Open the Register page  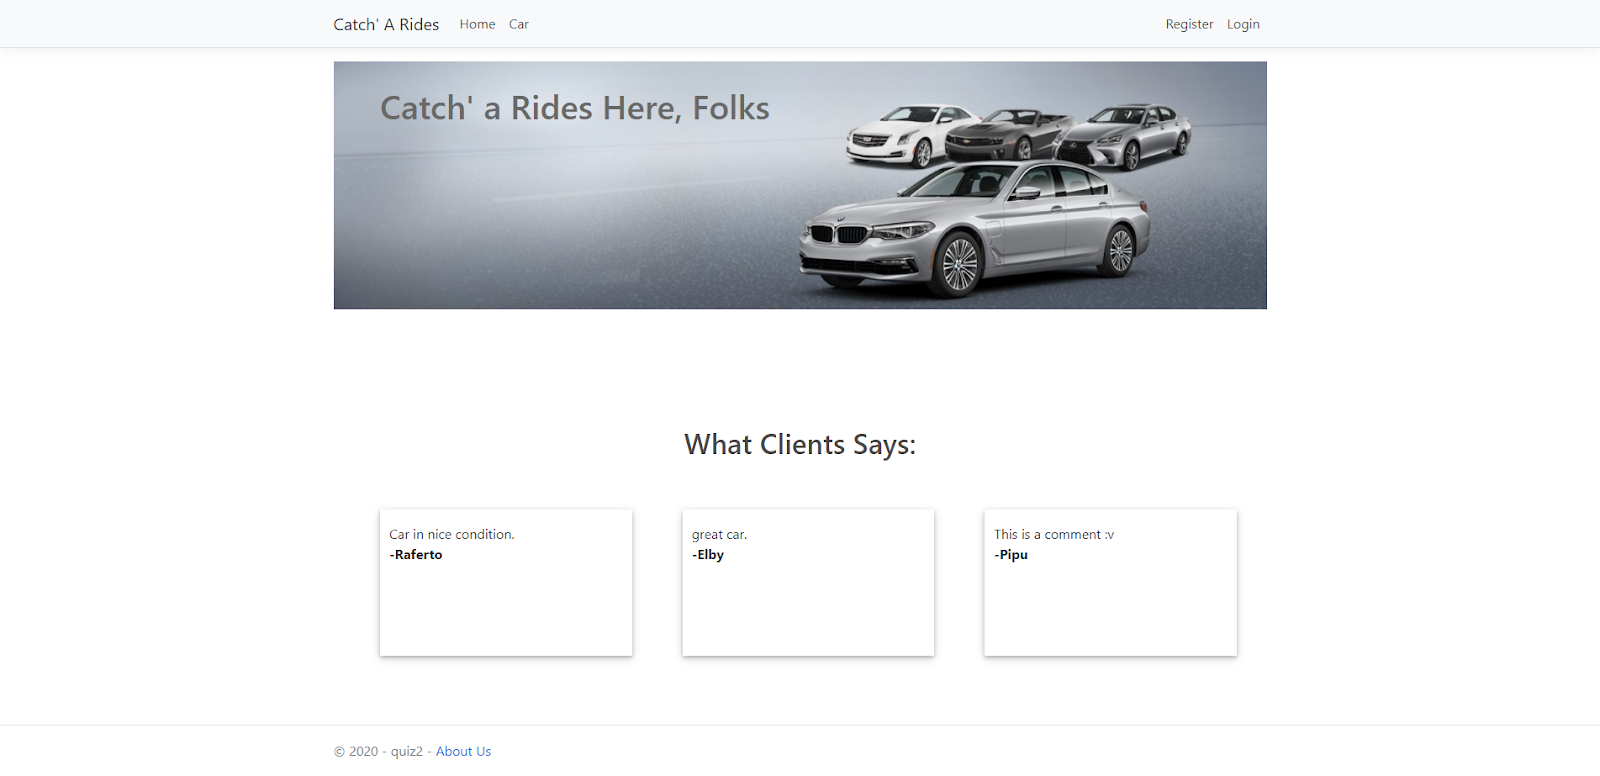click(1189, 24)
